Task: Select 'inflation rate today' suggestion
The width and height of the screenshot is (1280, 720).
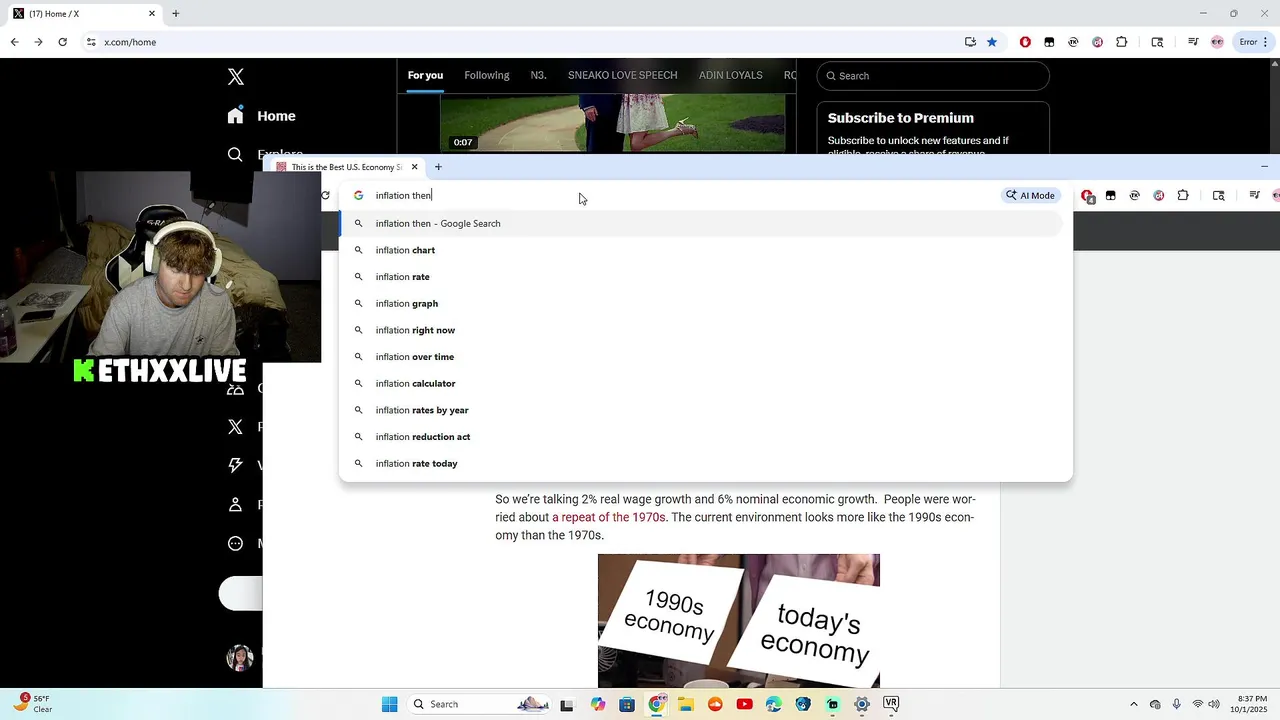Action: pyautogui.click(x=700, y=463)
